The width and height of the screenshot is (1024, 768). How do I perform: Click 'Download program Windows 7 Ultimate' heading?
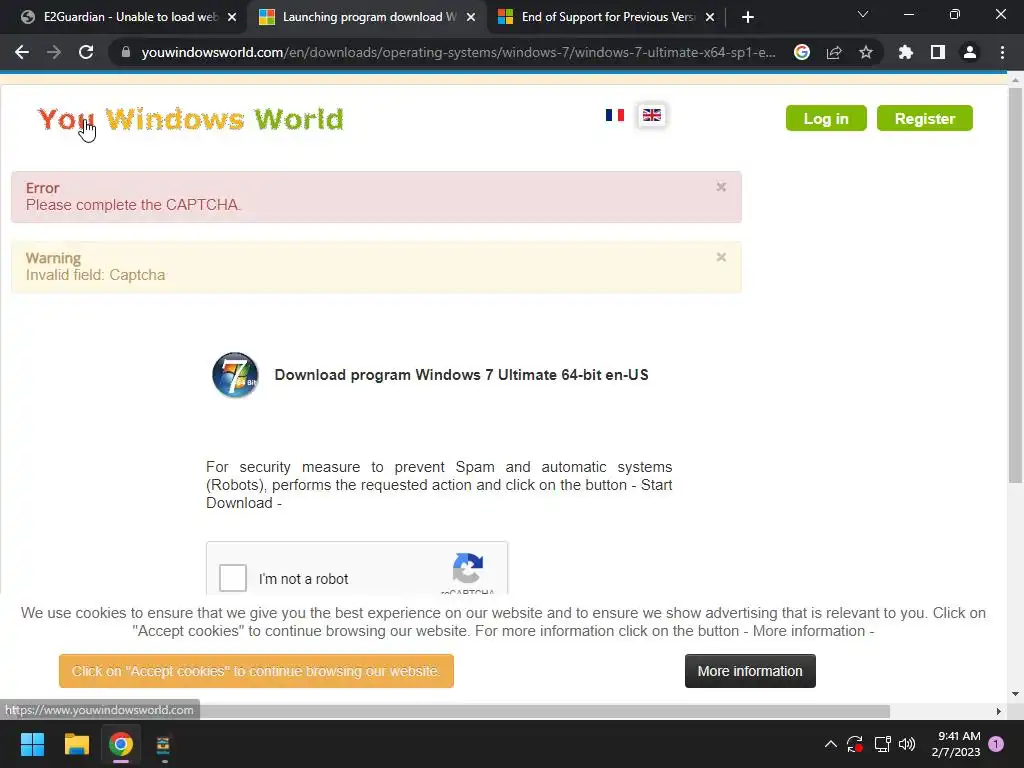[461, 375]
